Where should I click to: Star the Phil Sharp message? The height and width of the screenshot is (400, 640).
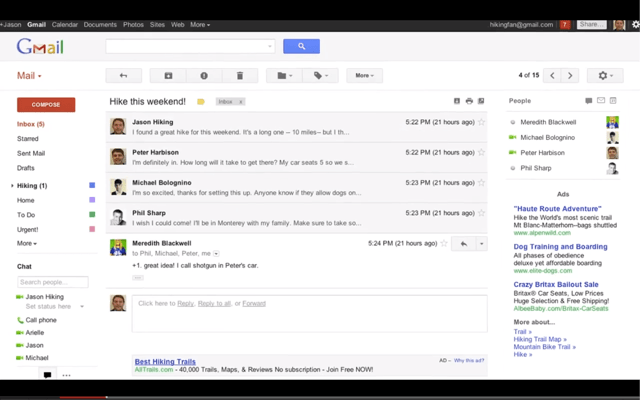tap(482, 213)
